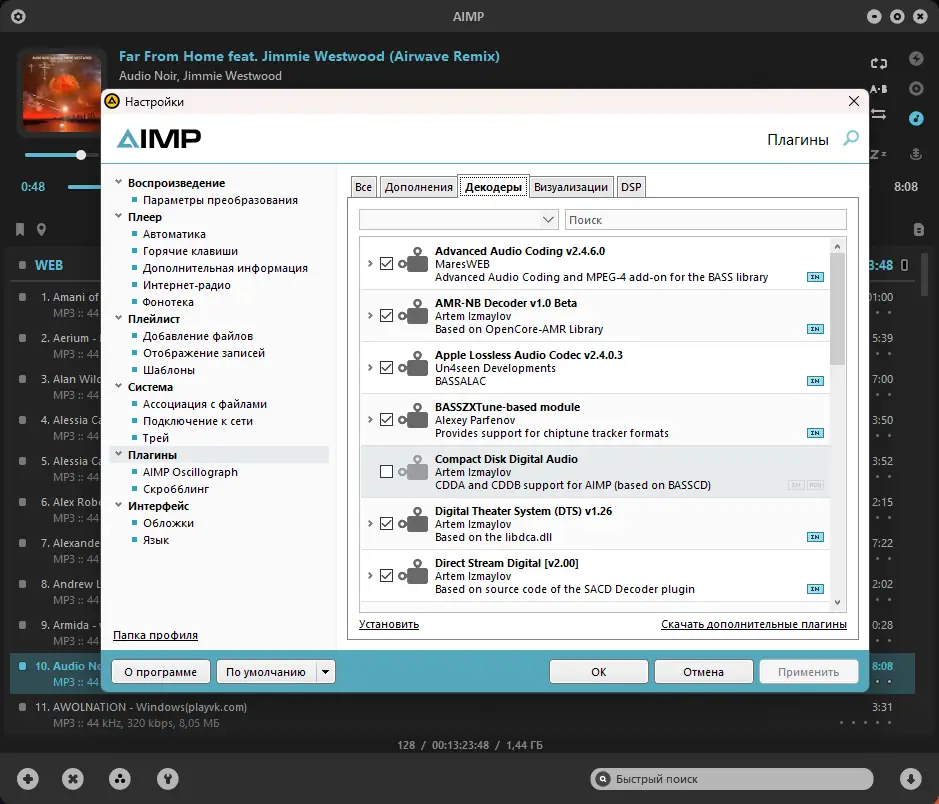Image resolution: width=939 pixels, height=804 pixels.
Task: Open По умолчанию dropdown arrow
Action: pos(325,672)
